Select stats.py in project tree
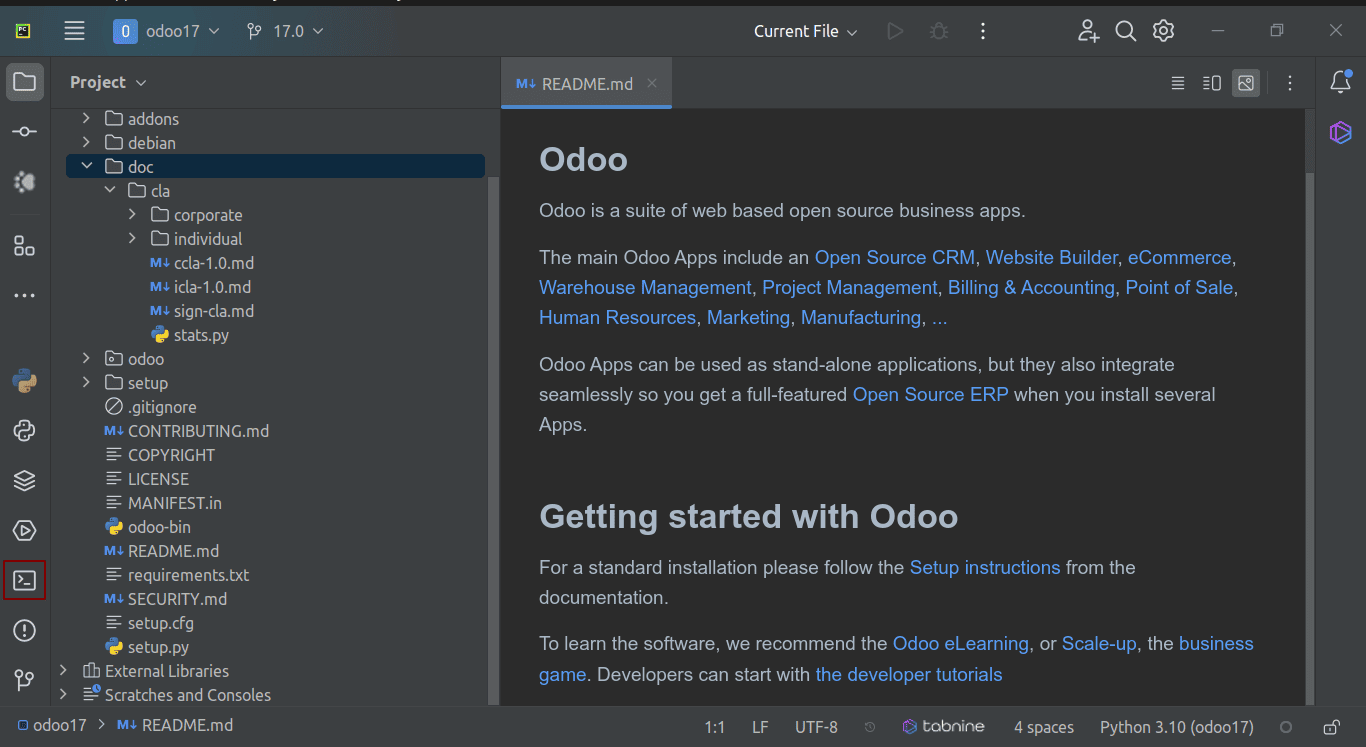The width and height of the screenshot is (1366, 747). (190, 334)
